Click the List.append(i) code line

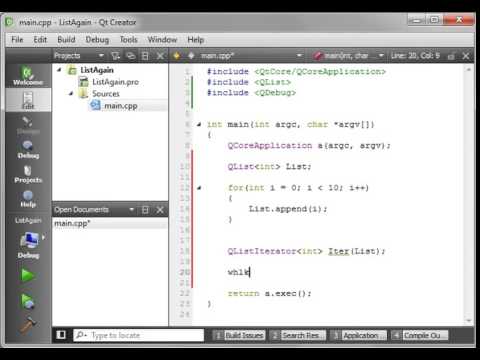288,209
